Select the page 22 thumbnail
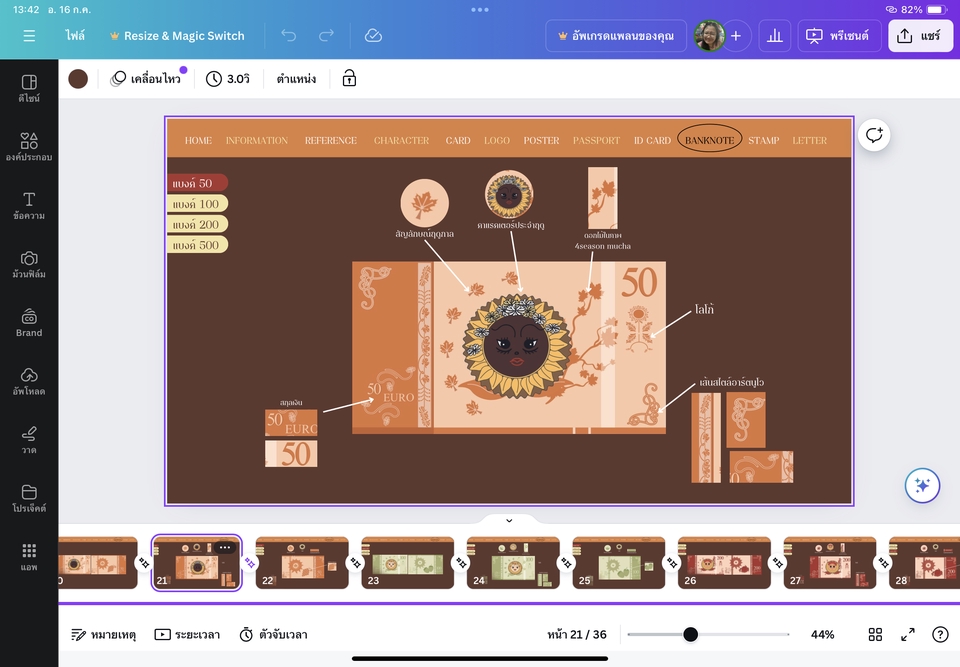960x667 pixels. [x=302, y=563]
